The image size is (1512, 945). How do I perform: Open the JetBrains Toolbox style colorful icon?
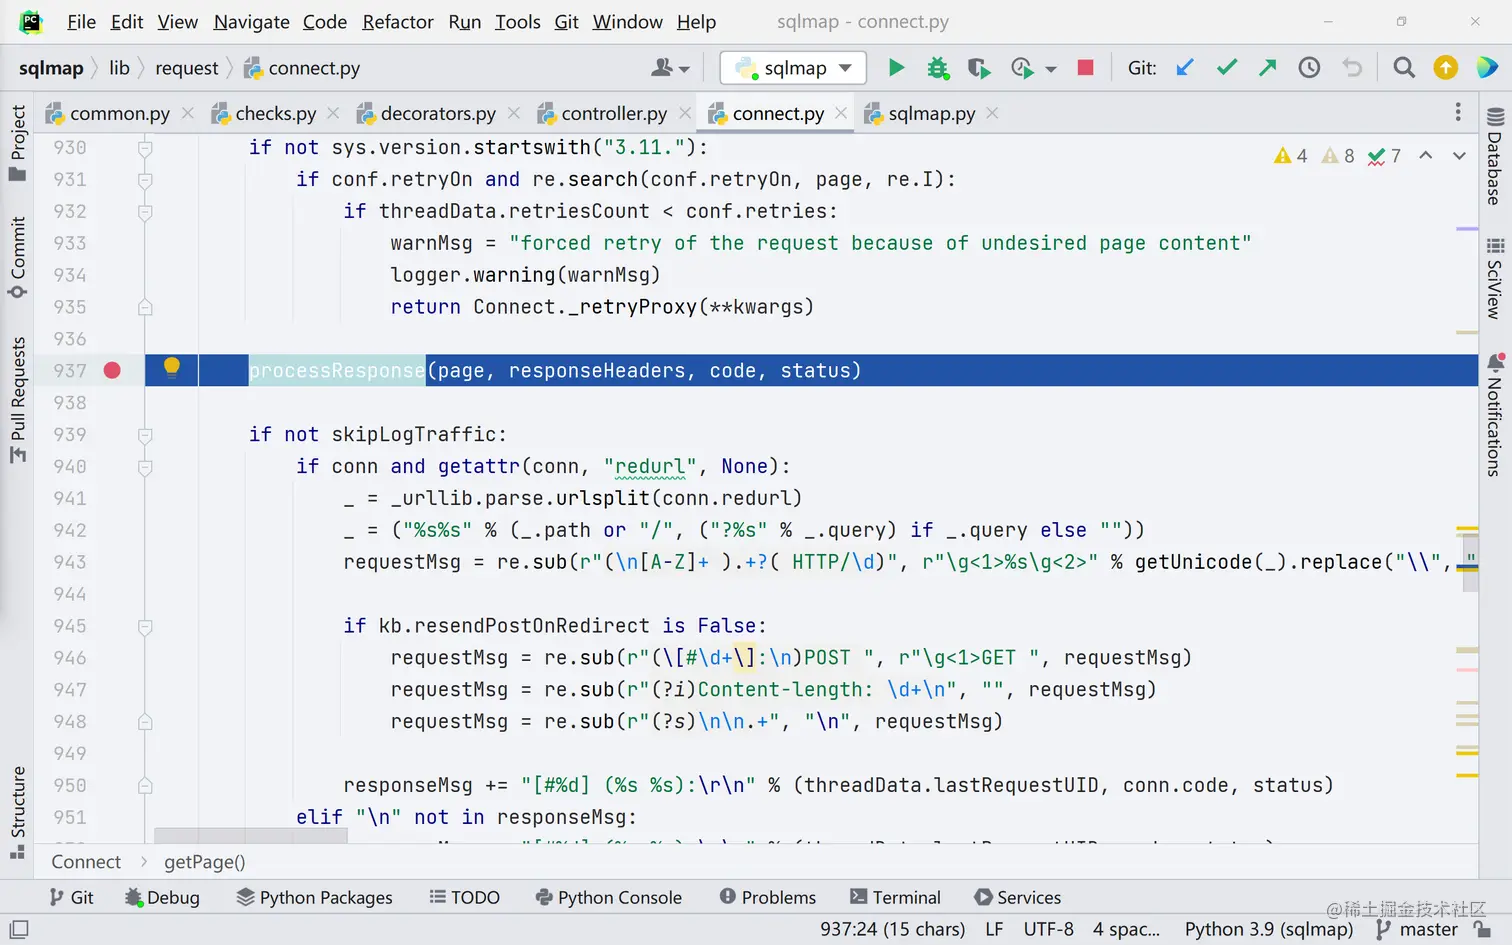click(1487, 68)
